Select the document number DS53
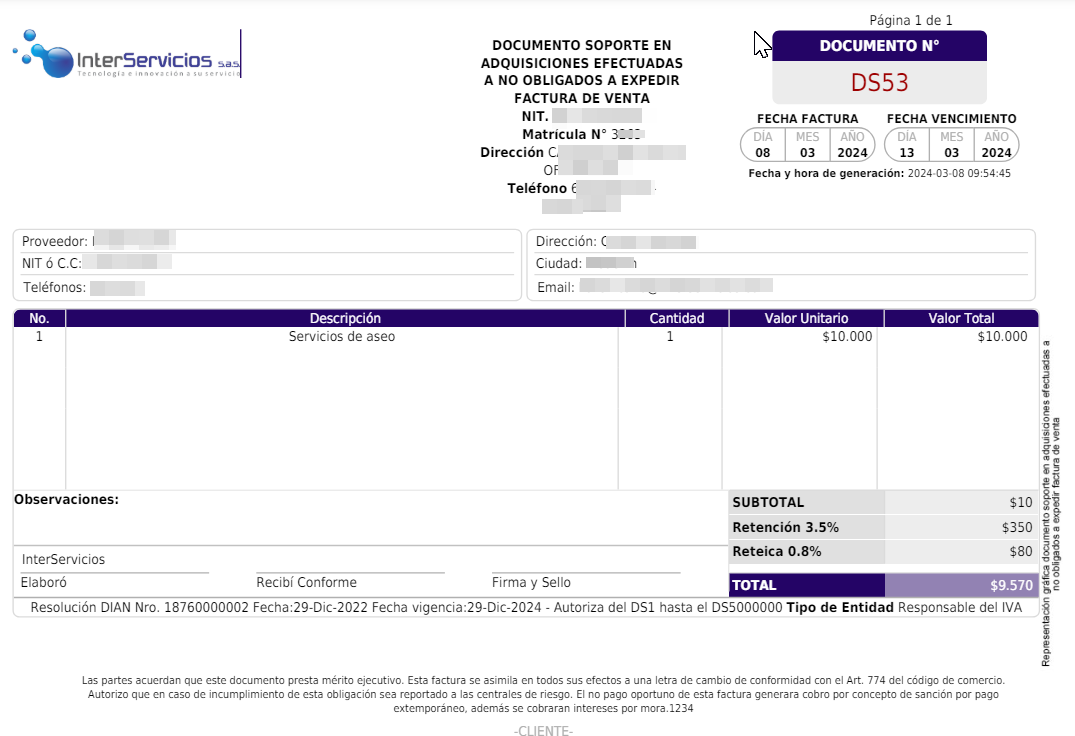 pyautogui.click(x=879, y=82)
